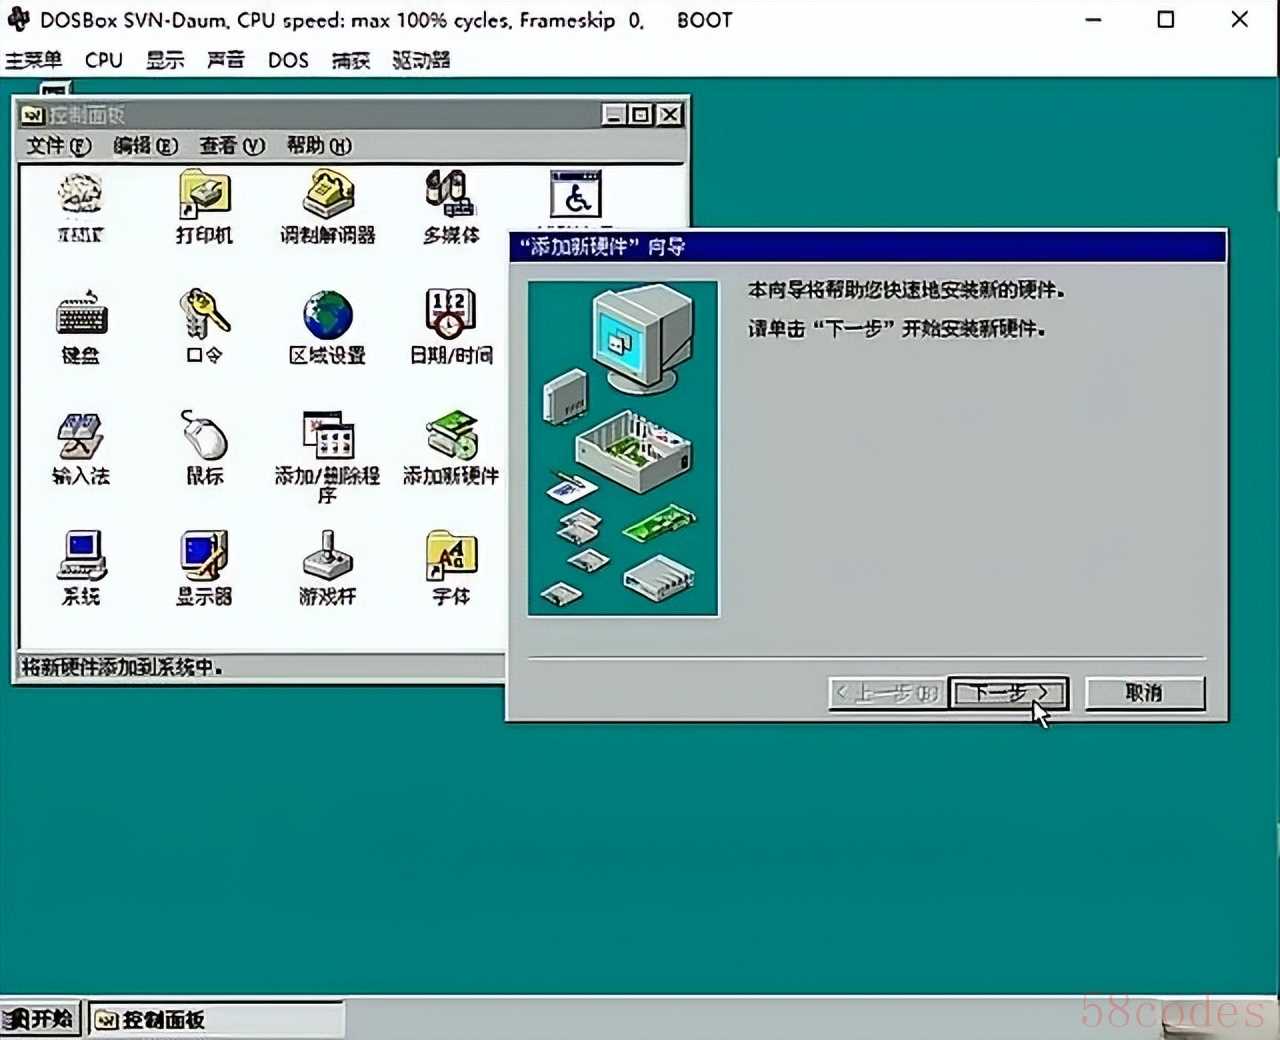The width and height of the screenshot is (1280, 1040).
Task: Open 文件(F) menu in Control Panel
Action: click(x=58, y=146)
